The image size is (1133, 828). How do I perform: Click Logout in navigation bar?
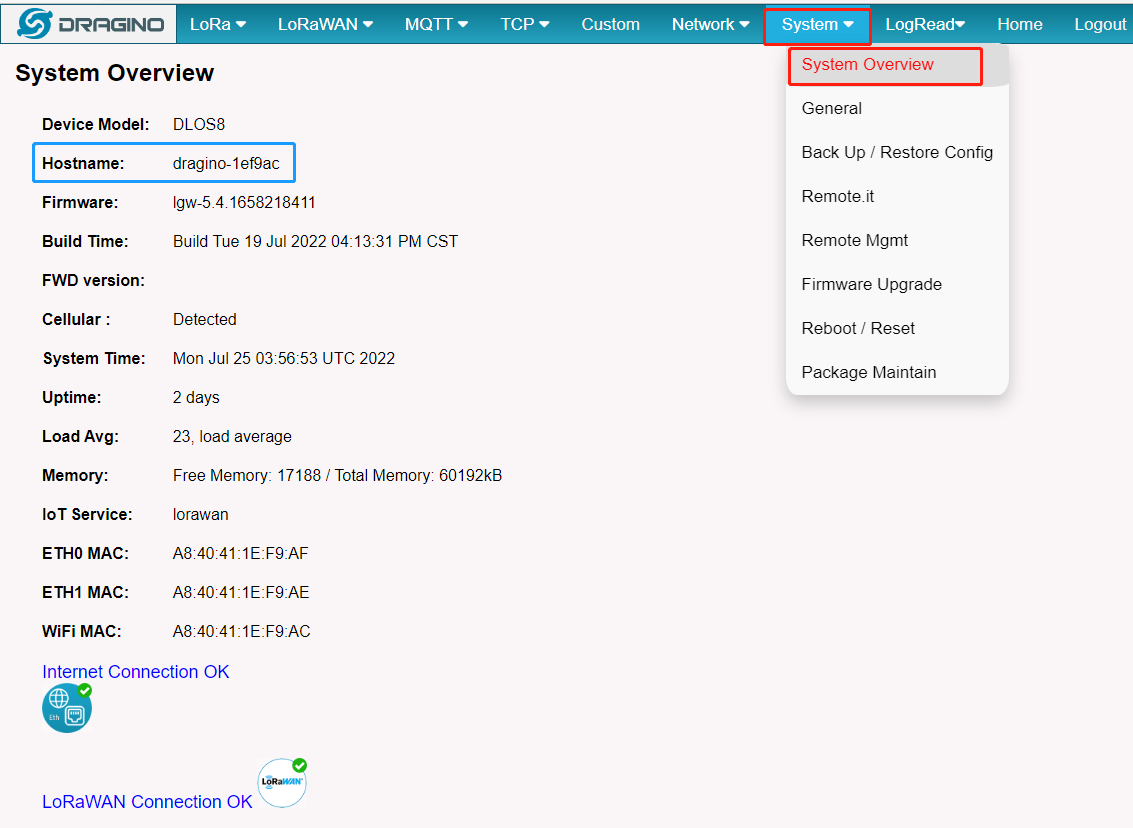point(1100,25)
